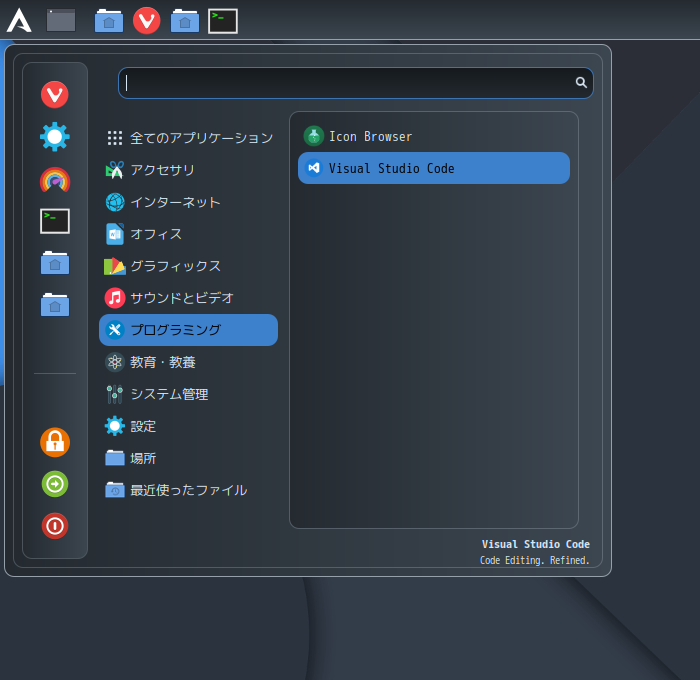The image size is (700, 680).
Task: Open the second home folder launcher in the top panel
Action: pyautogui.click(x=185, y=21)
